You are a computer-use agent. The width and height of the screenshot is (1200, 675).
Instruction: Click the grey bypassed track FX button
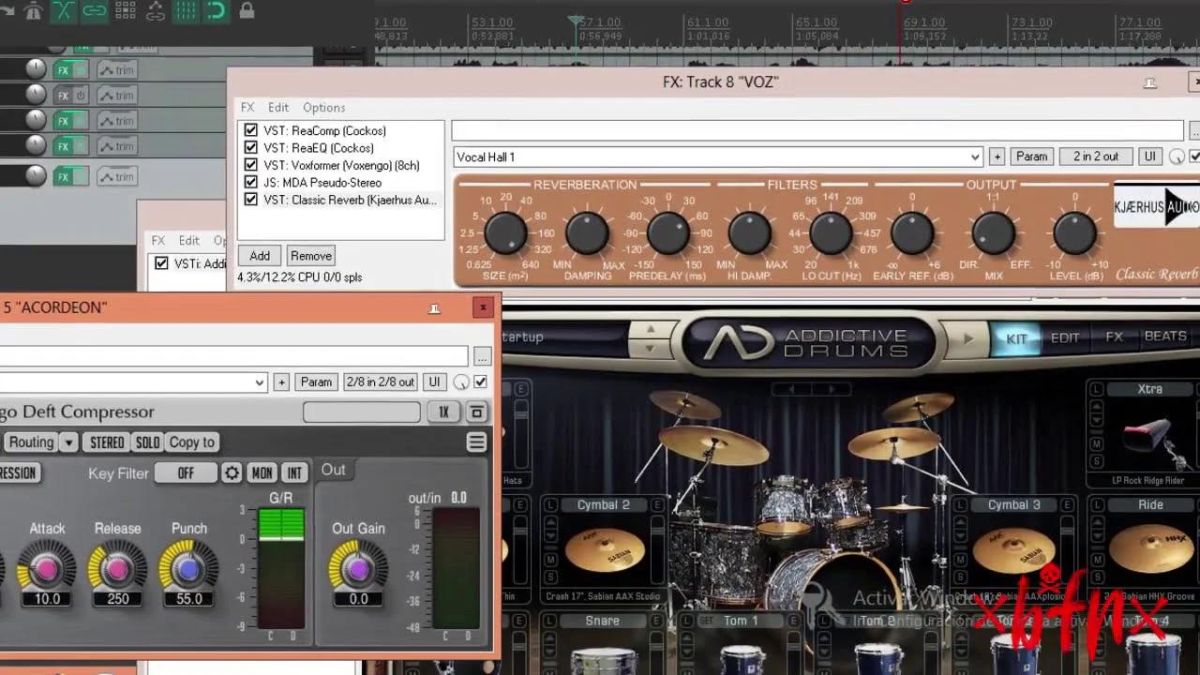point(71,96)
